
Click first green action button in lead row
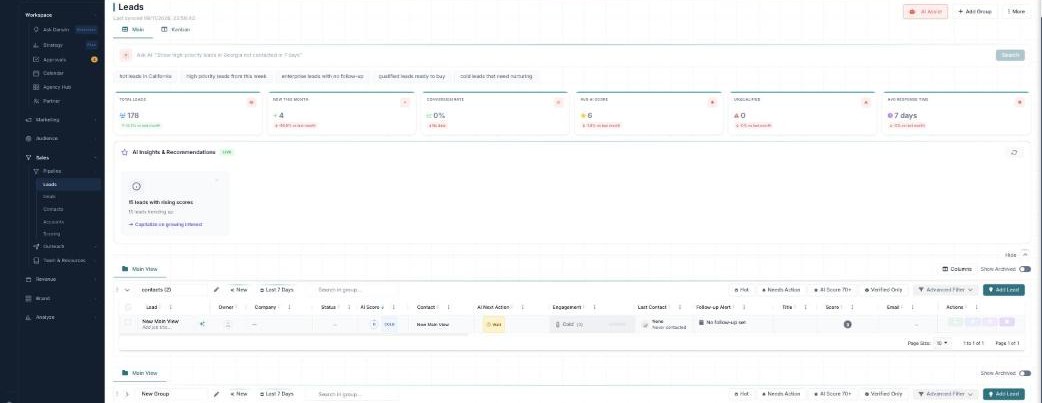coord(955,322)
